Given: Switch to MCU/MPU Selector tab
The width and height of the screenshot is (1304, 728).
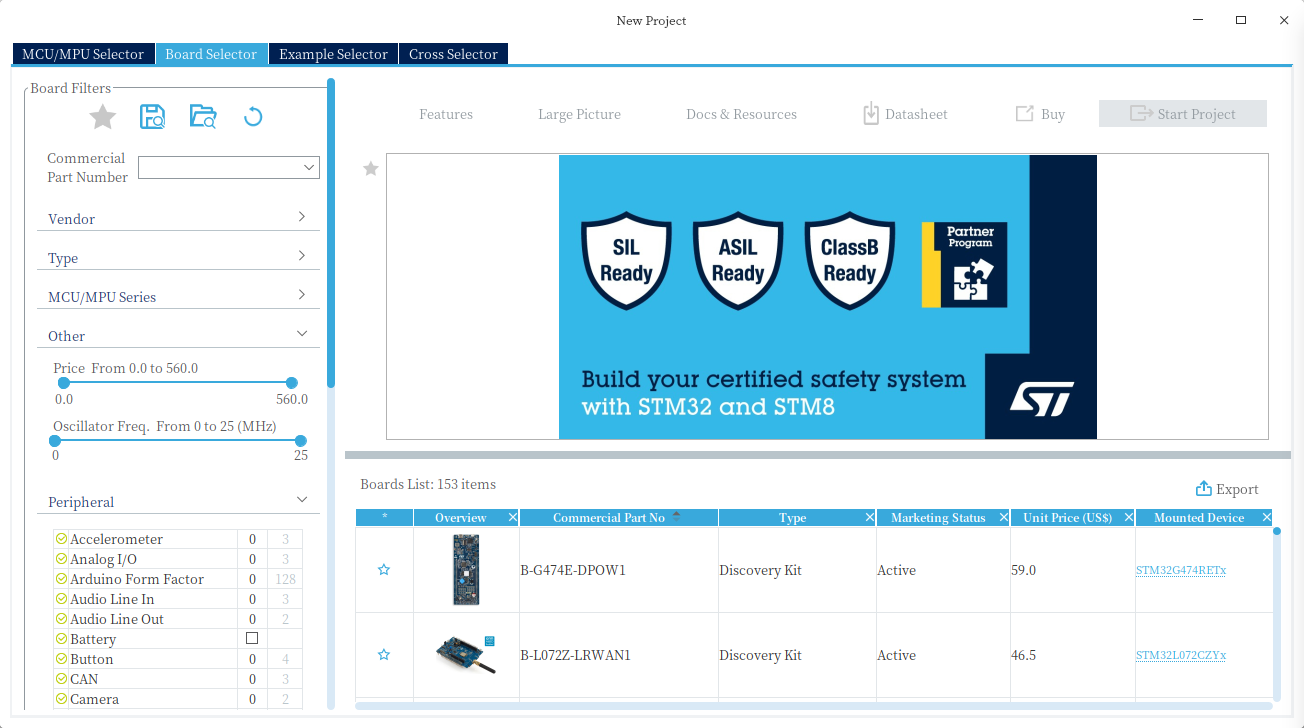Looking at the screenshot, I should (x=83, y=54).
